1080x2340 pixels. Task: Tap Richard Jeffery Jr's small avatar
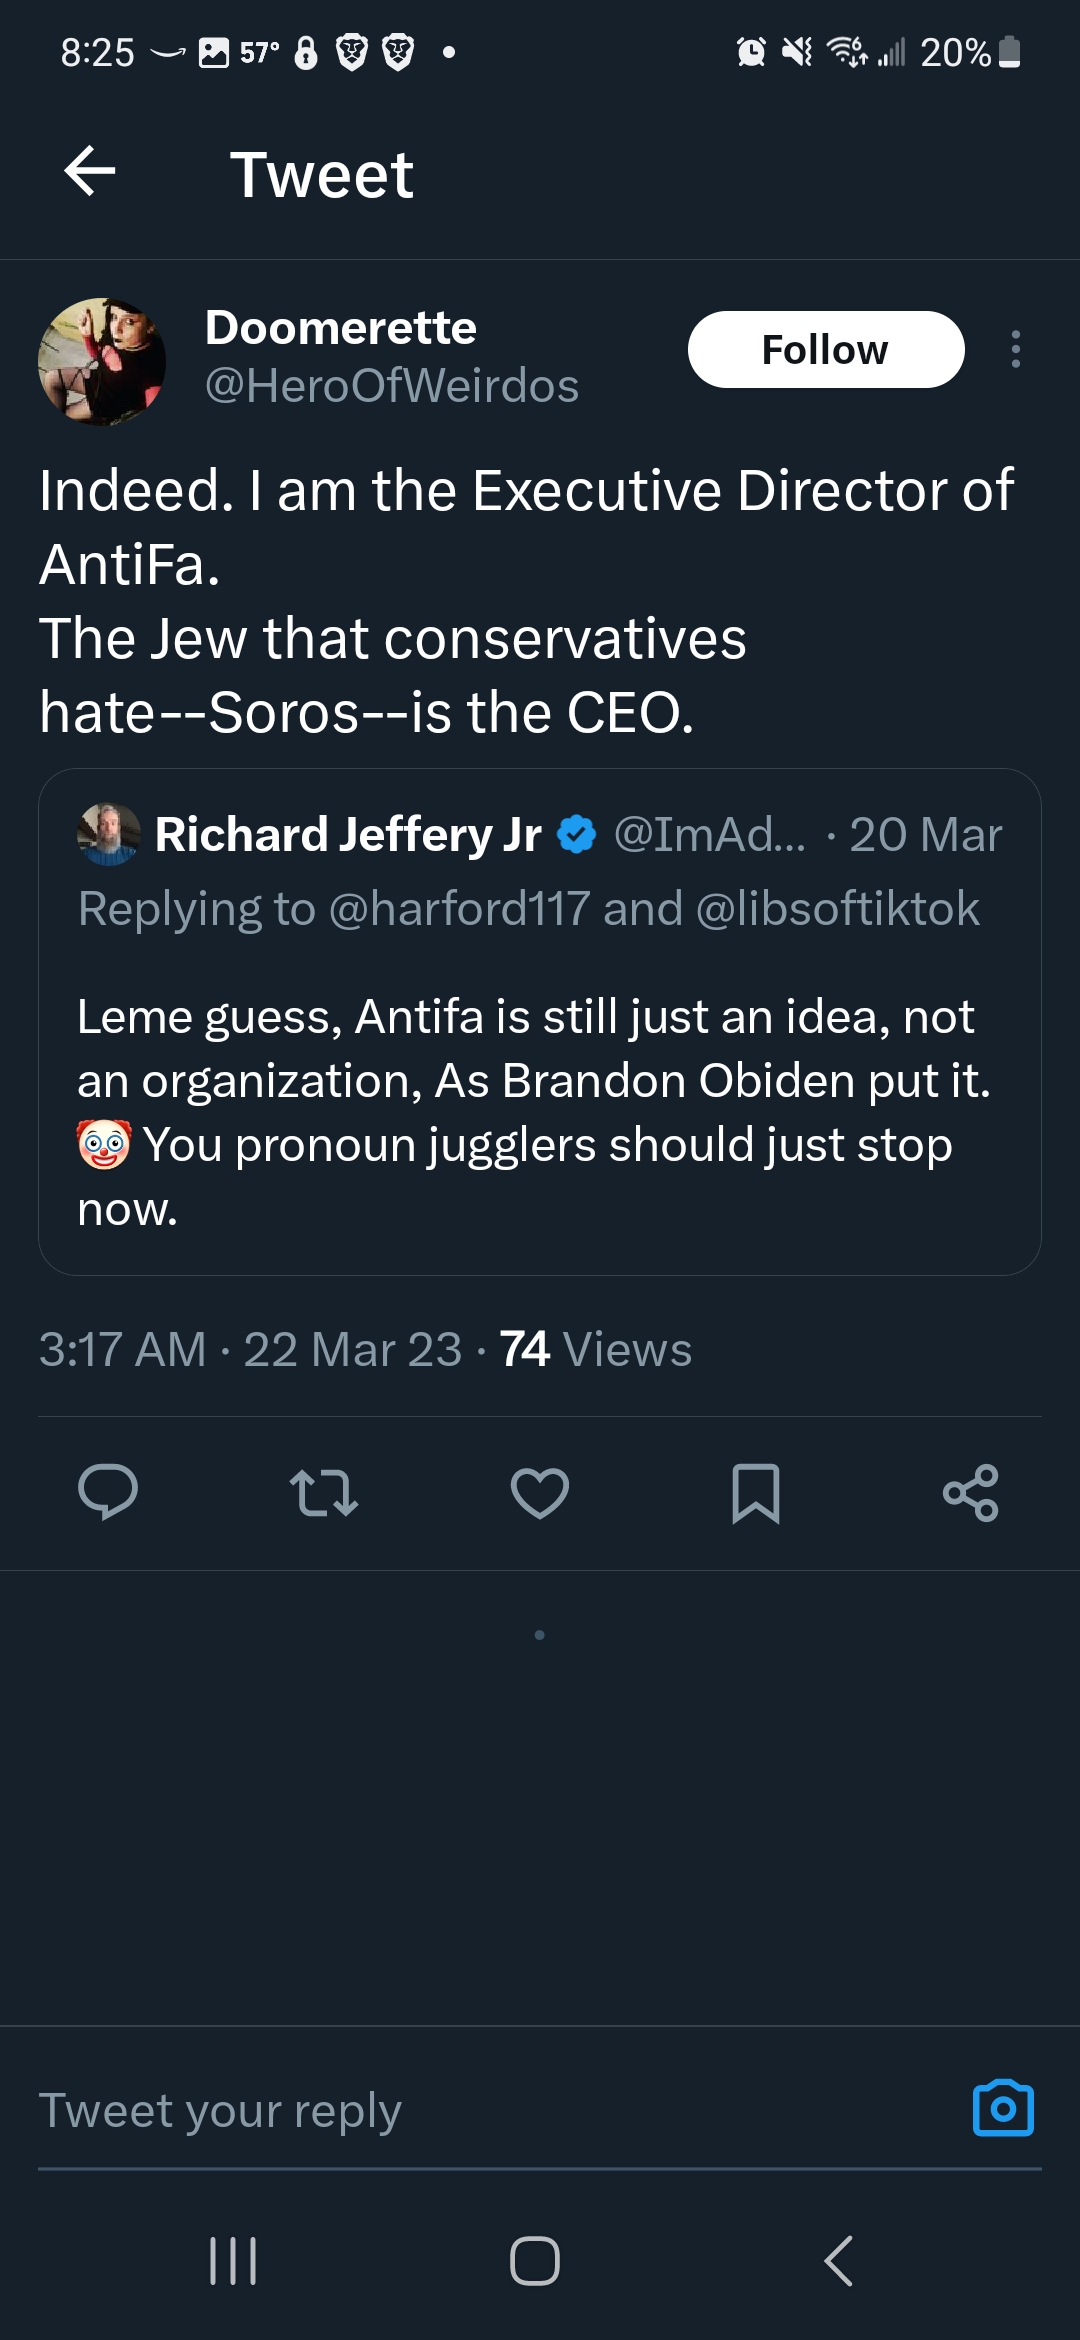pyautogui.click(x=108, y=834)
